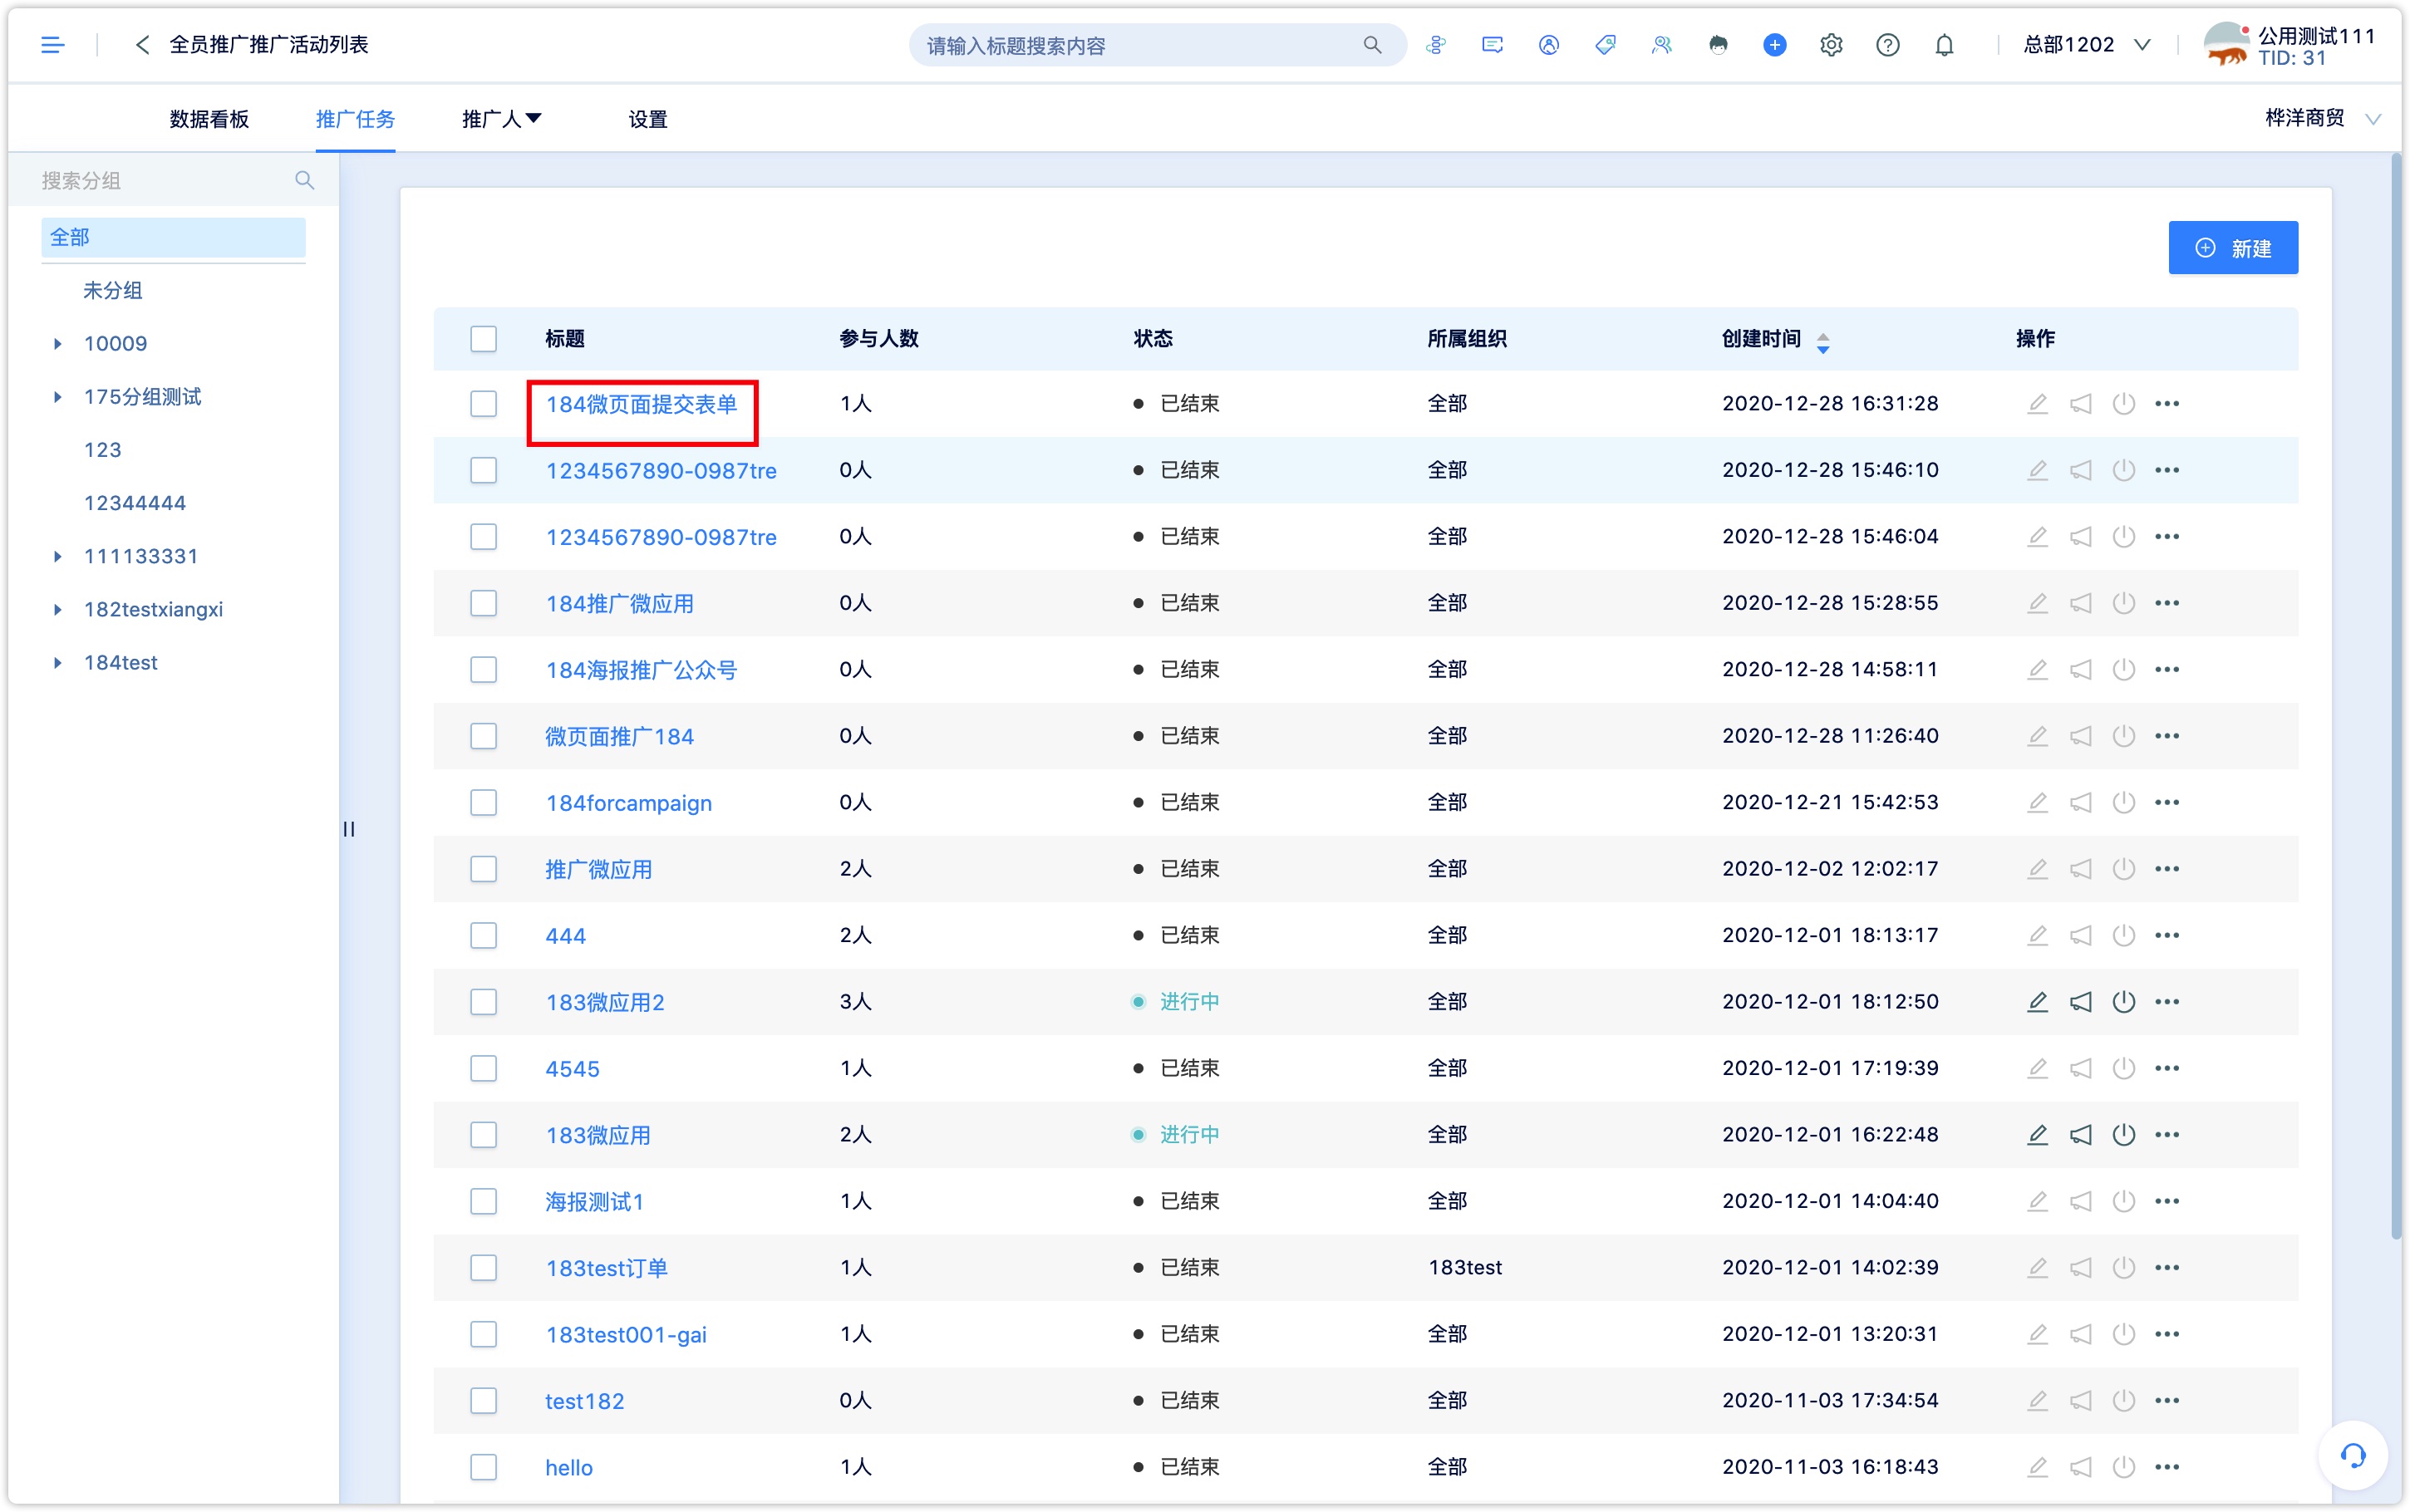
Task: Expand the 111133331 group
Action: click(57, 556)
